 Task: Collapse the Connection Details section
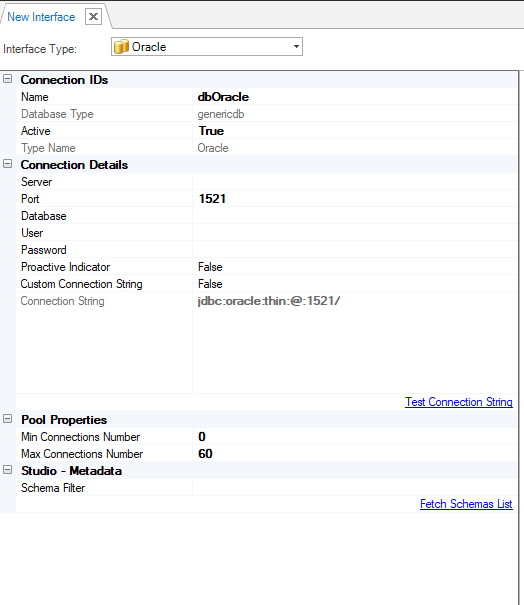[7, 164]
